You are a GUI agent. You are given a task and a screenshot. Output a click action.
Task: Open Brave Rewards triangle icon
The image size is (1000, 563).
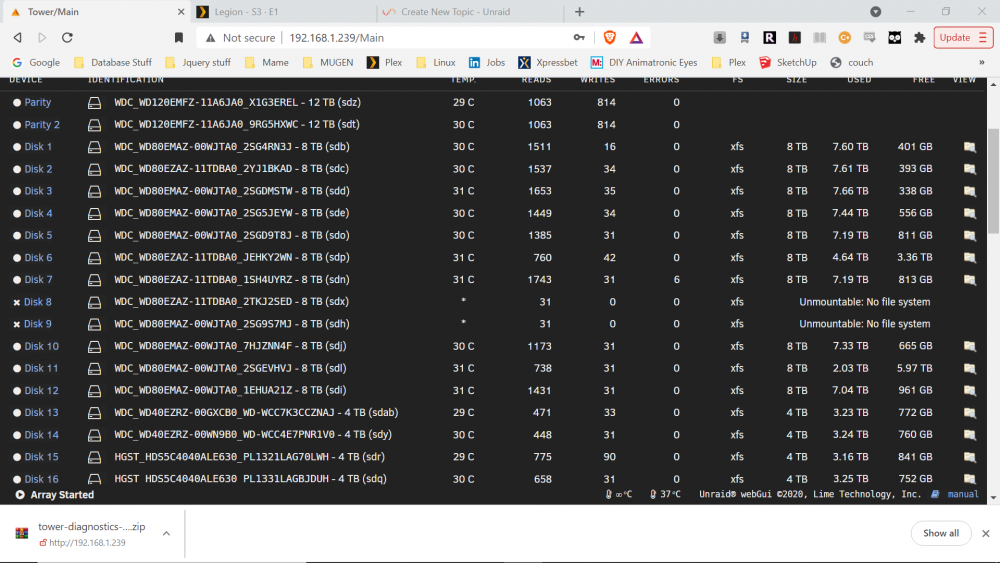tap(636, 38)
